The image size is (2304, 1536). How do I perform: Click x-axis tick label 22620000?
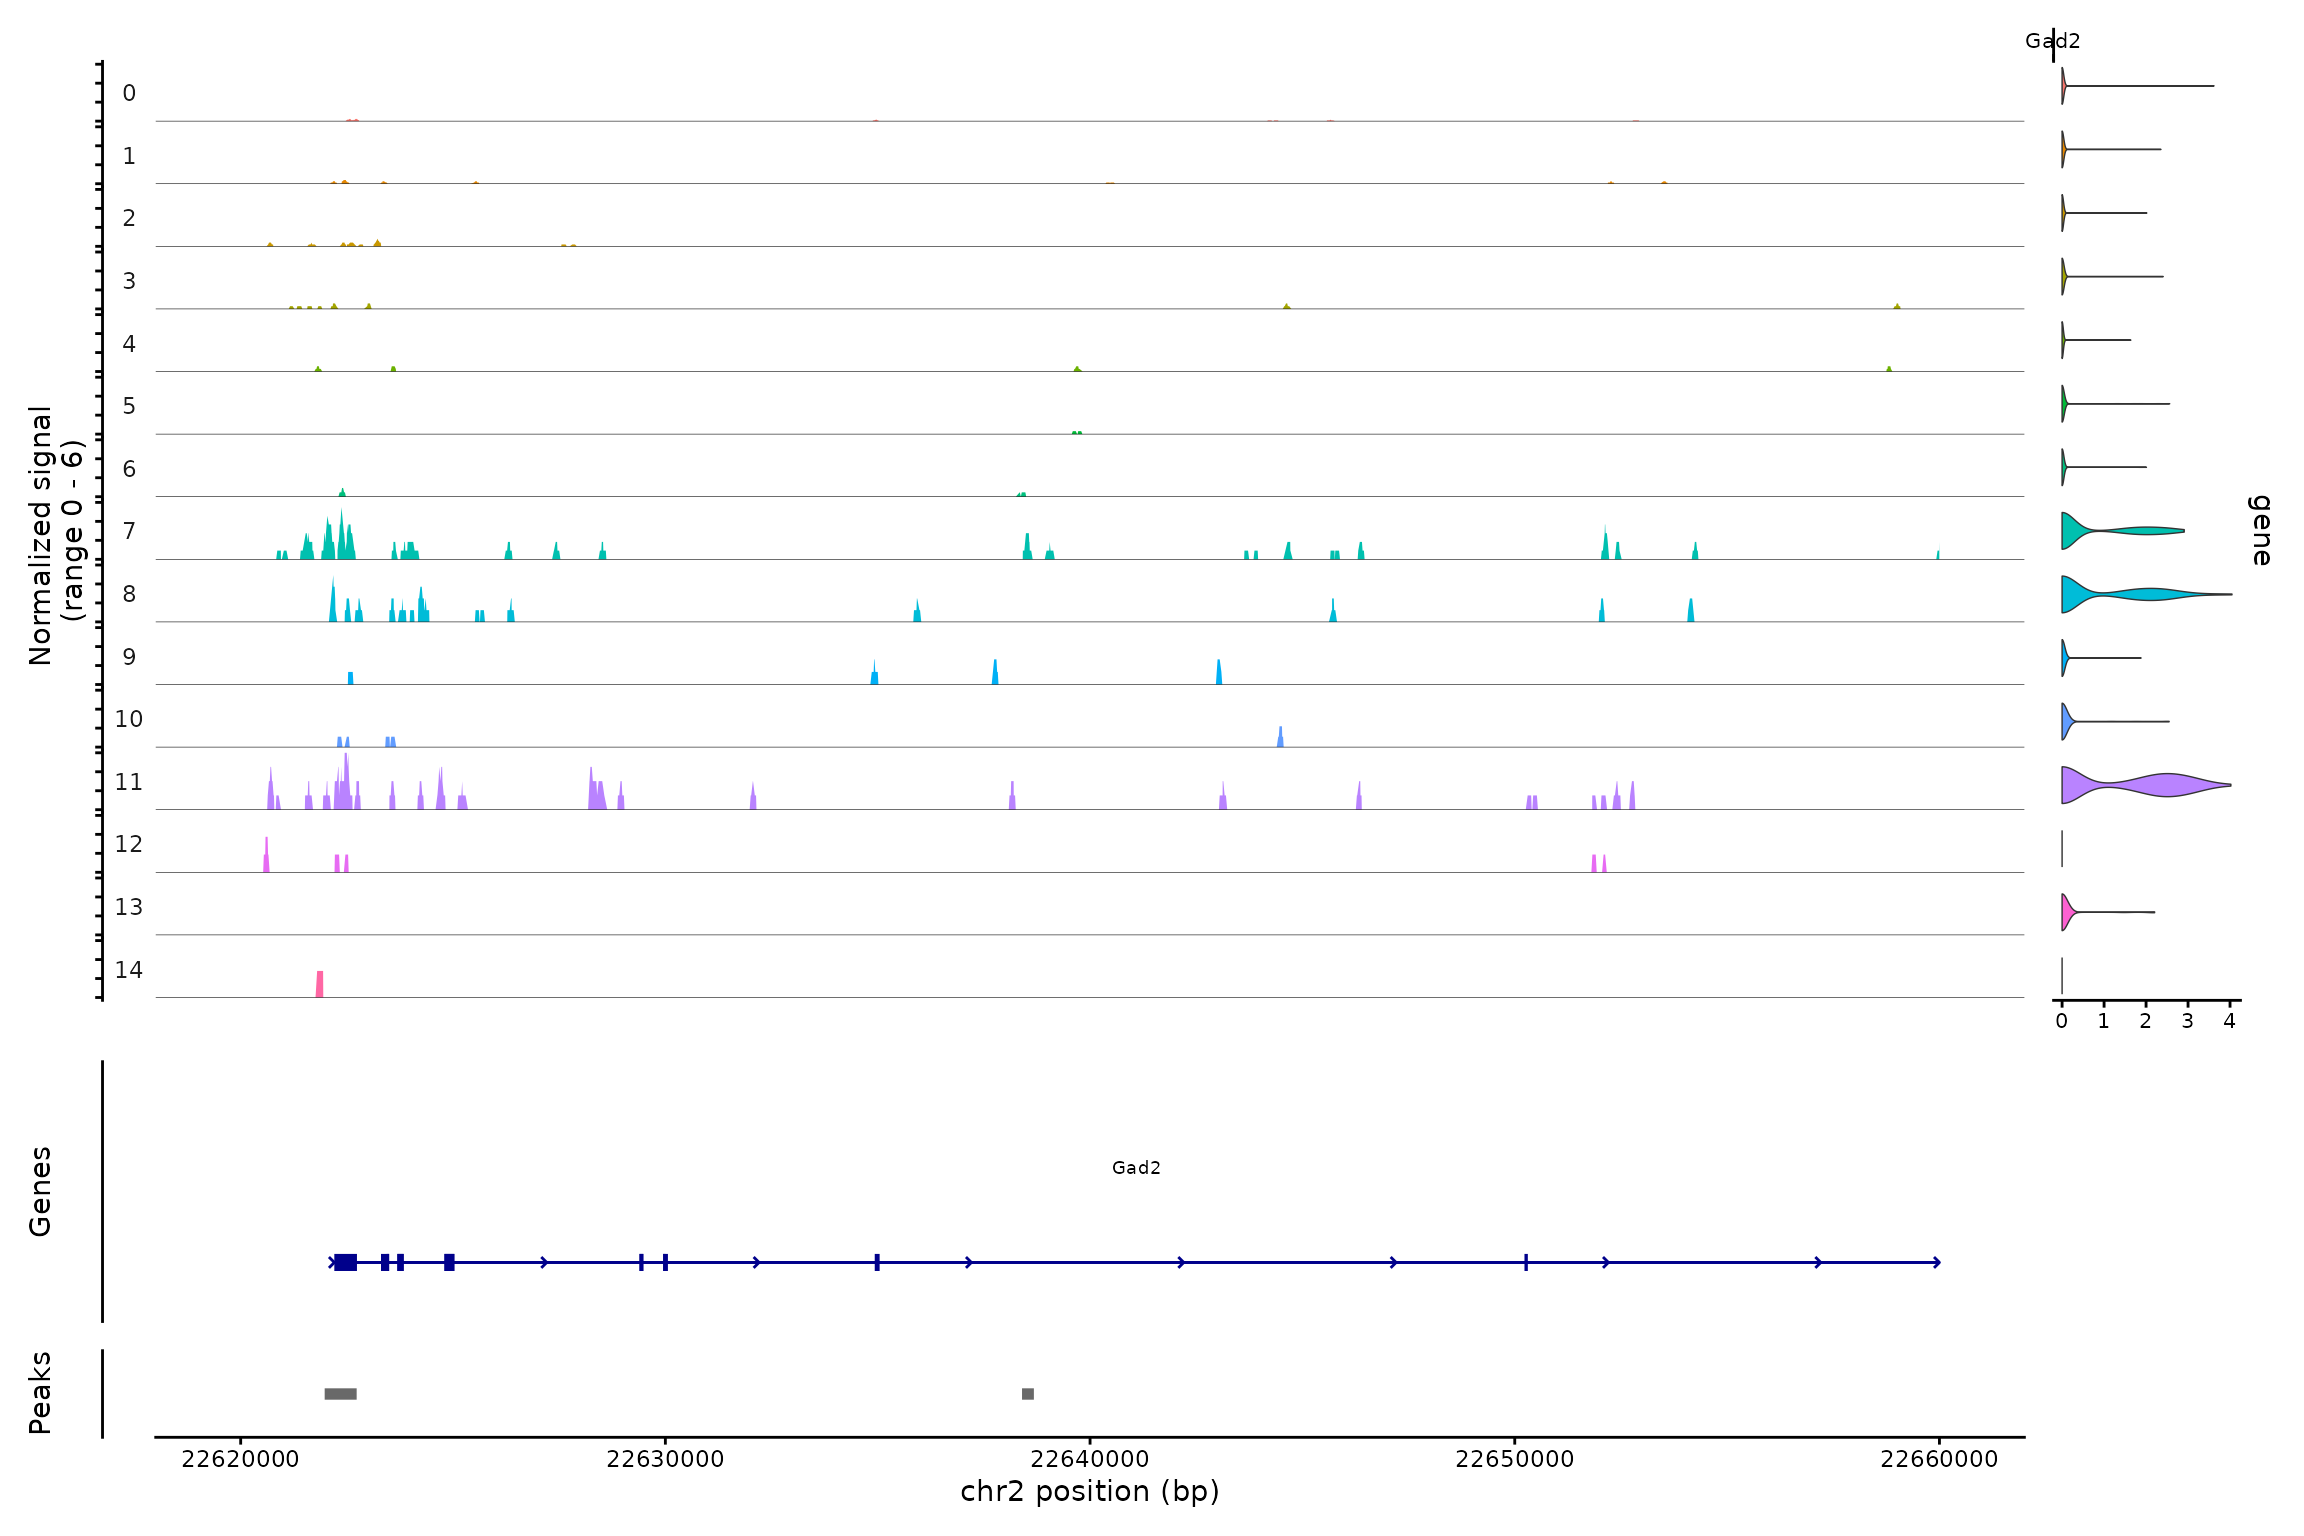tap(240, 1459)
